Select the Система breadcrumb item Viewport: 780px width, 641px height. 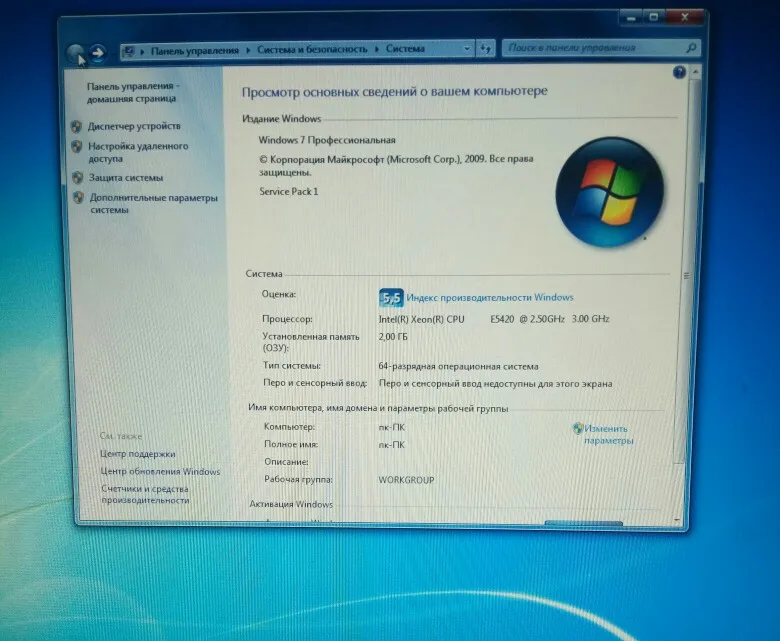click(x=405, y=49)
